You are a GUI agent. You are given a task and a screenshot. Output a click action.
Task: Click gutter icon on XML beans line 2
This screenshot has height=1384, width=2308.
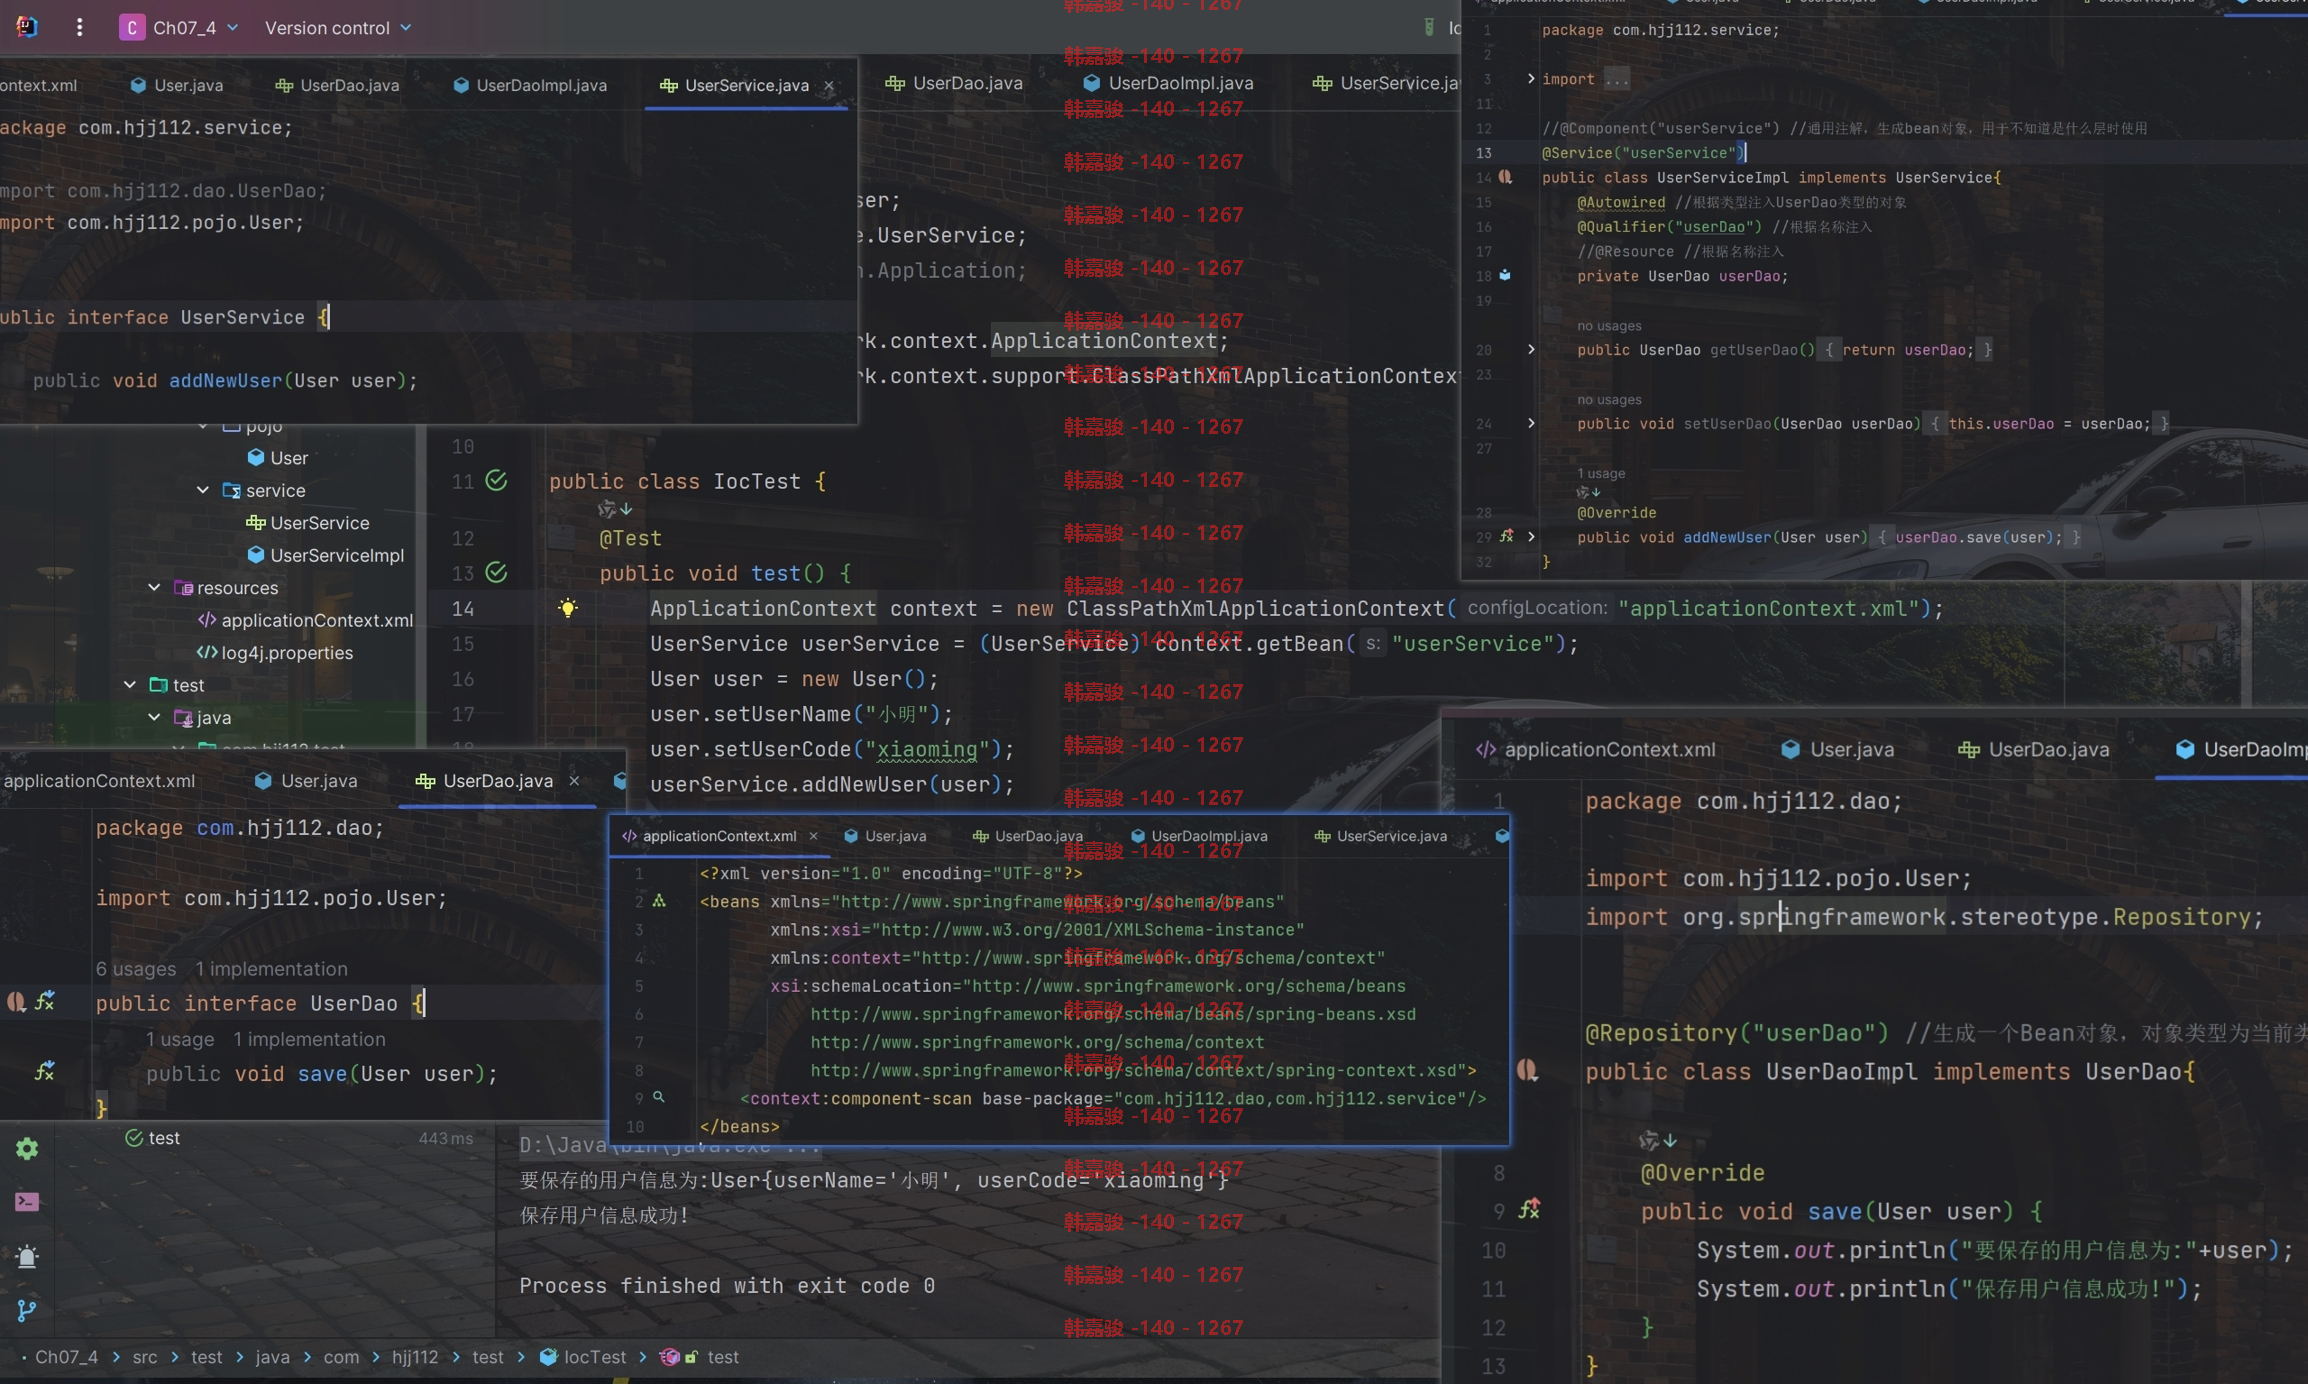pyautogui.click(x=659, y=901)
